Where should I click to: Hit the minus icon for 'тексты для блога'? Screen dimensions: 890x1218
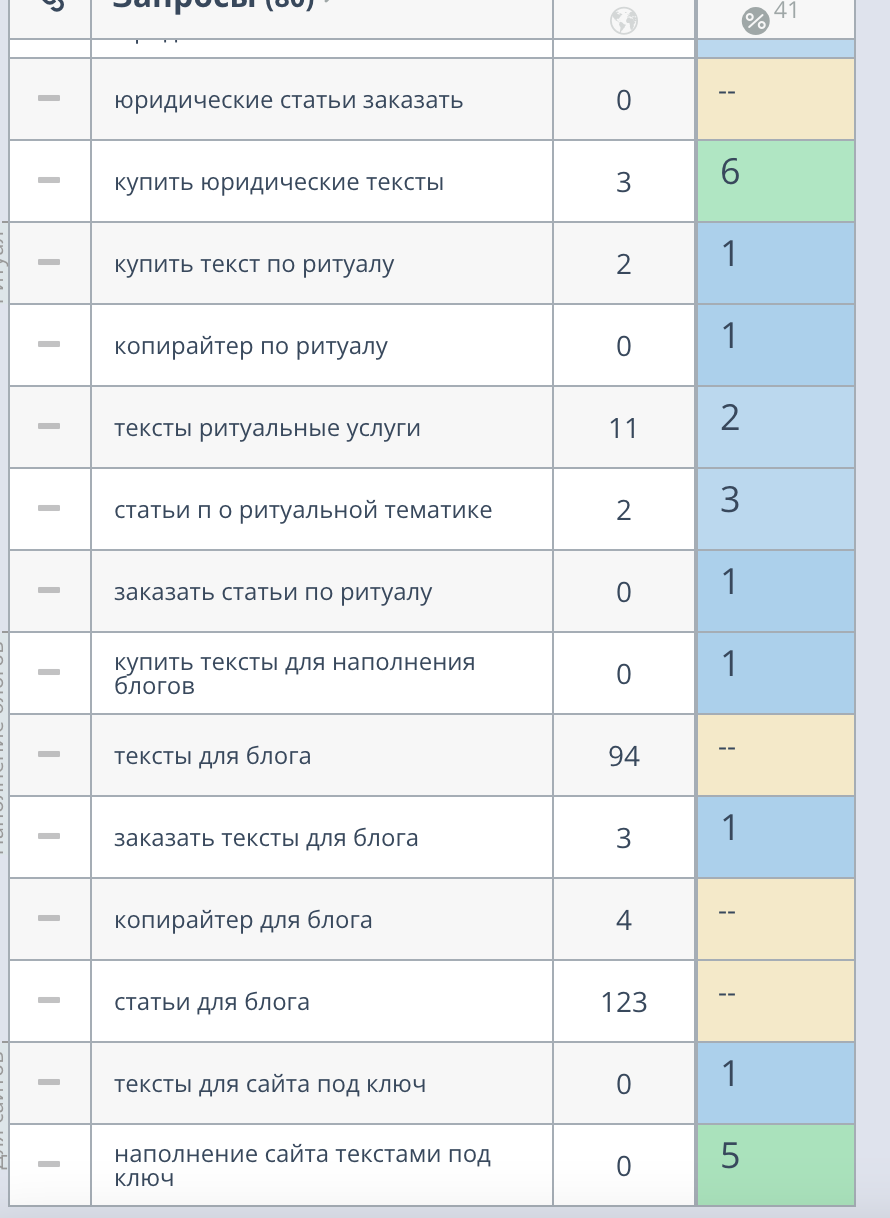click(49, 754)
